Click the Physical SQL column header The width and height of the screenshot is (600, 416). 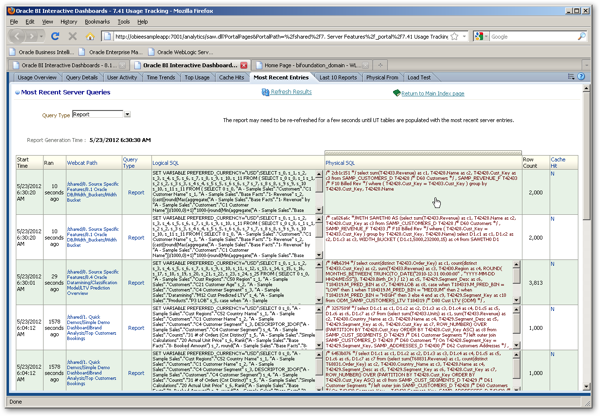[340, 163]
